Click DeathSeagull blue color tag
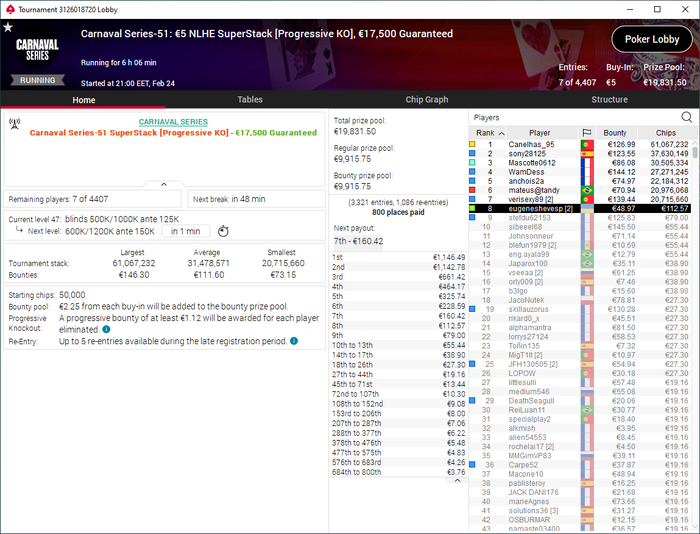Image resolution: width=700 pixels, height=534 pixels. (x=472, y=400)
